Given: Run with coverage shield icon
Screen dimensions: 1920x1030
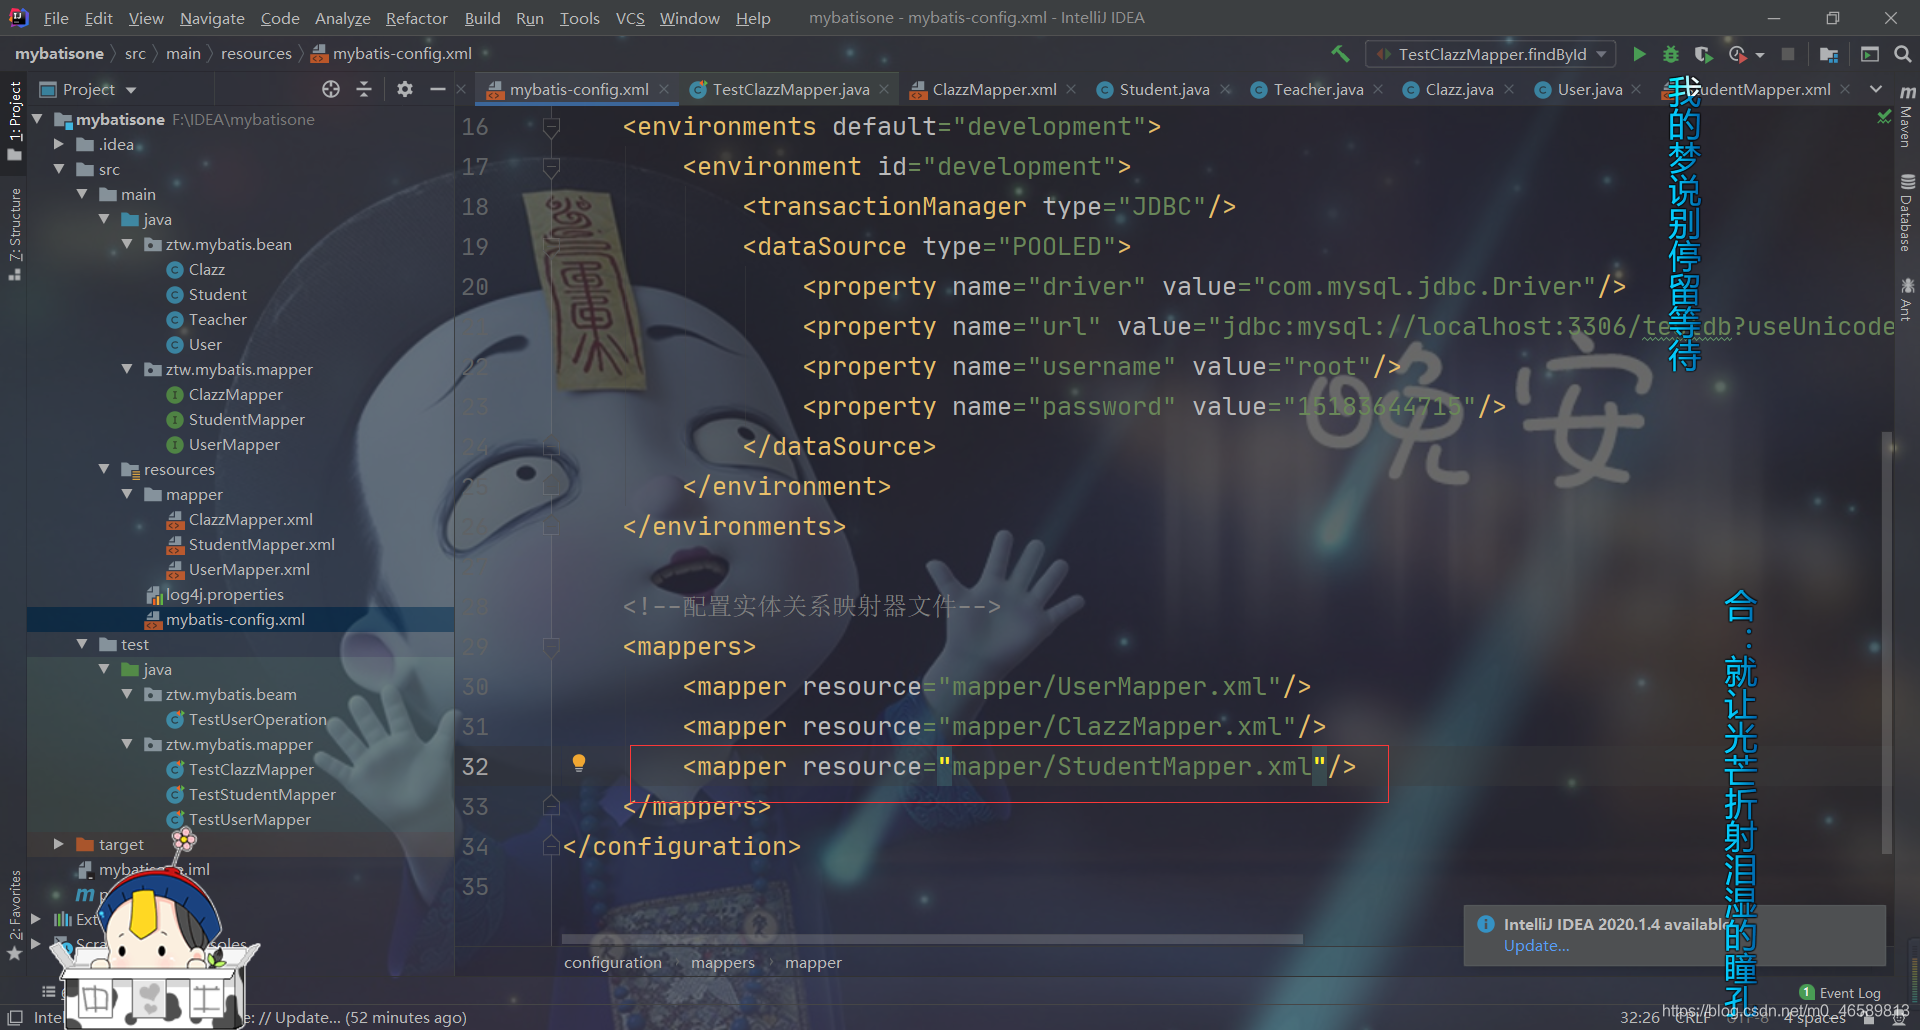Looking at the screenshot, I should click(x=1703, y=54).
